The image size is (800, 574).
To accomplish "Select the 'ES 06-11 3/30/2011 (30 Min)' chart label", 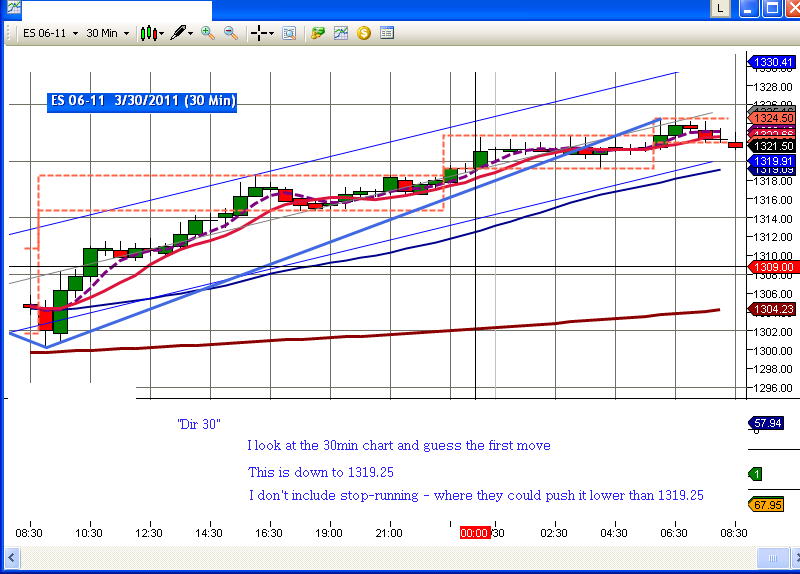I will point(142,101).
